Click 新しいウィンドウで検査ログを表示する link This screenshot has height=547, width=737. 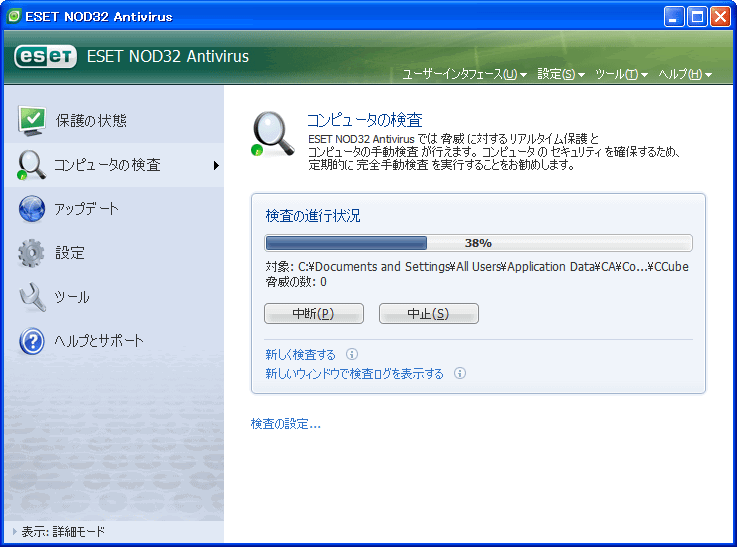[354, 374]
